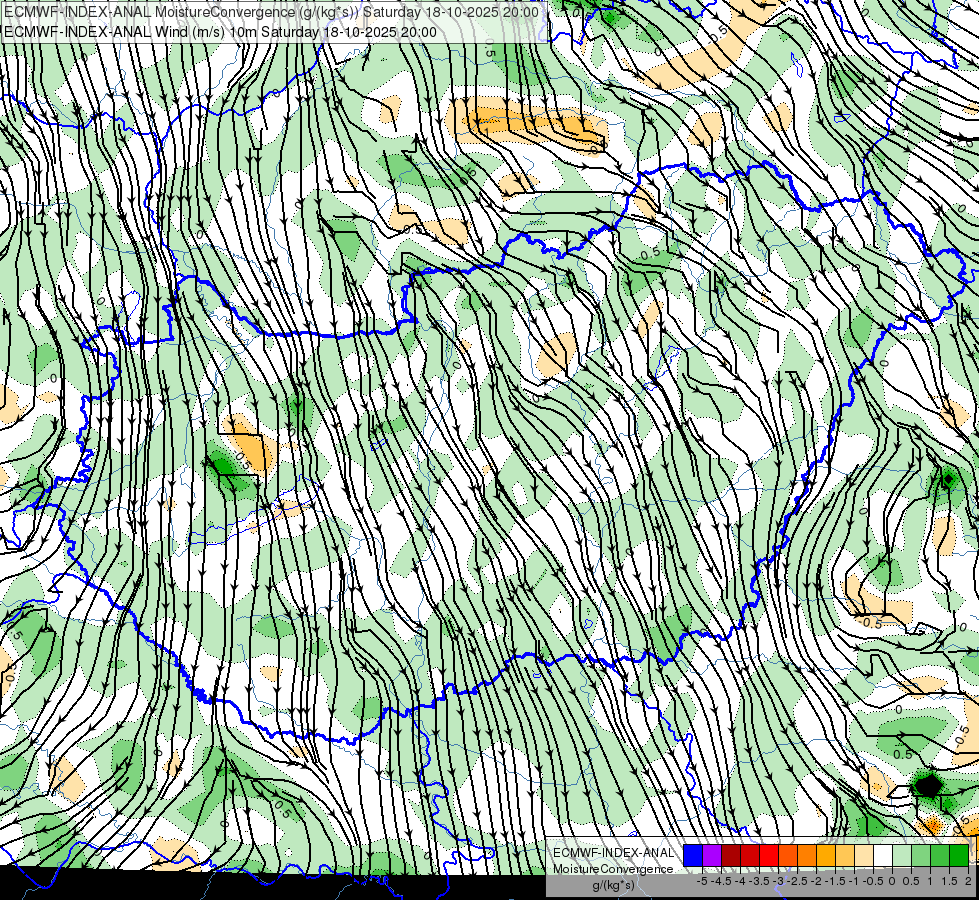Click the blue legend swatch below -5
979x900 pixels.
(x=693, y=856)
